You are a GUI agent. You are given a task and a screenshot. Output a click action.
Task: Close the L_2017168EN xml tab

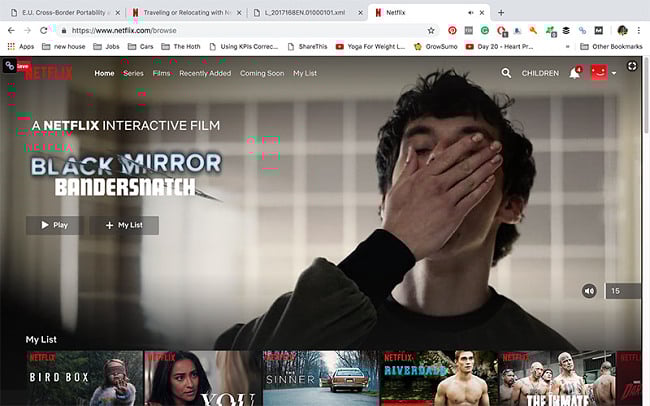[x=360, y=13]
